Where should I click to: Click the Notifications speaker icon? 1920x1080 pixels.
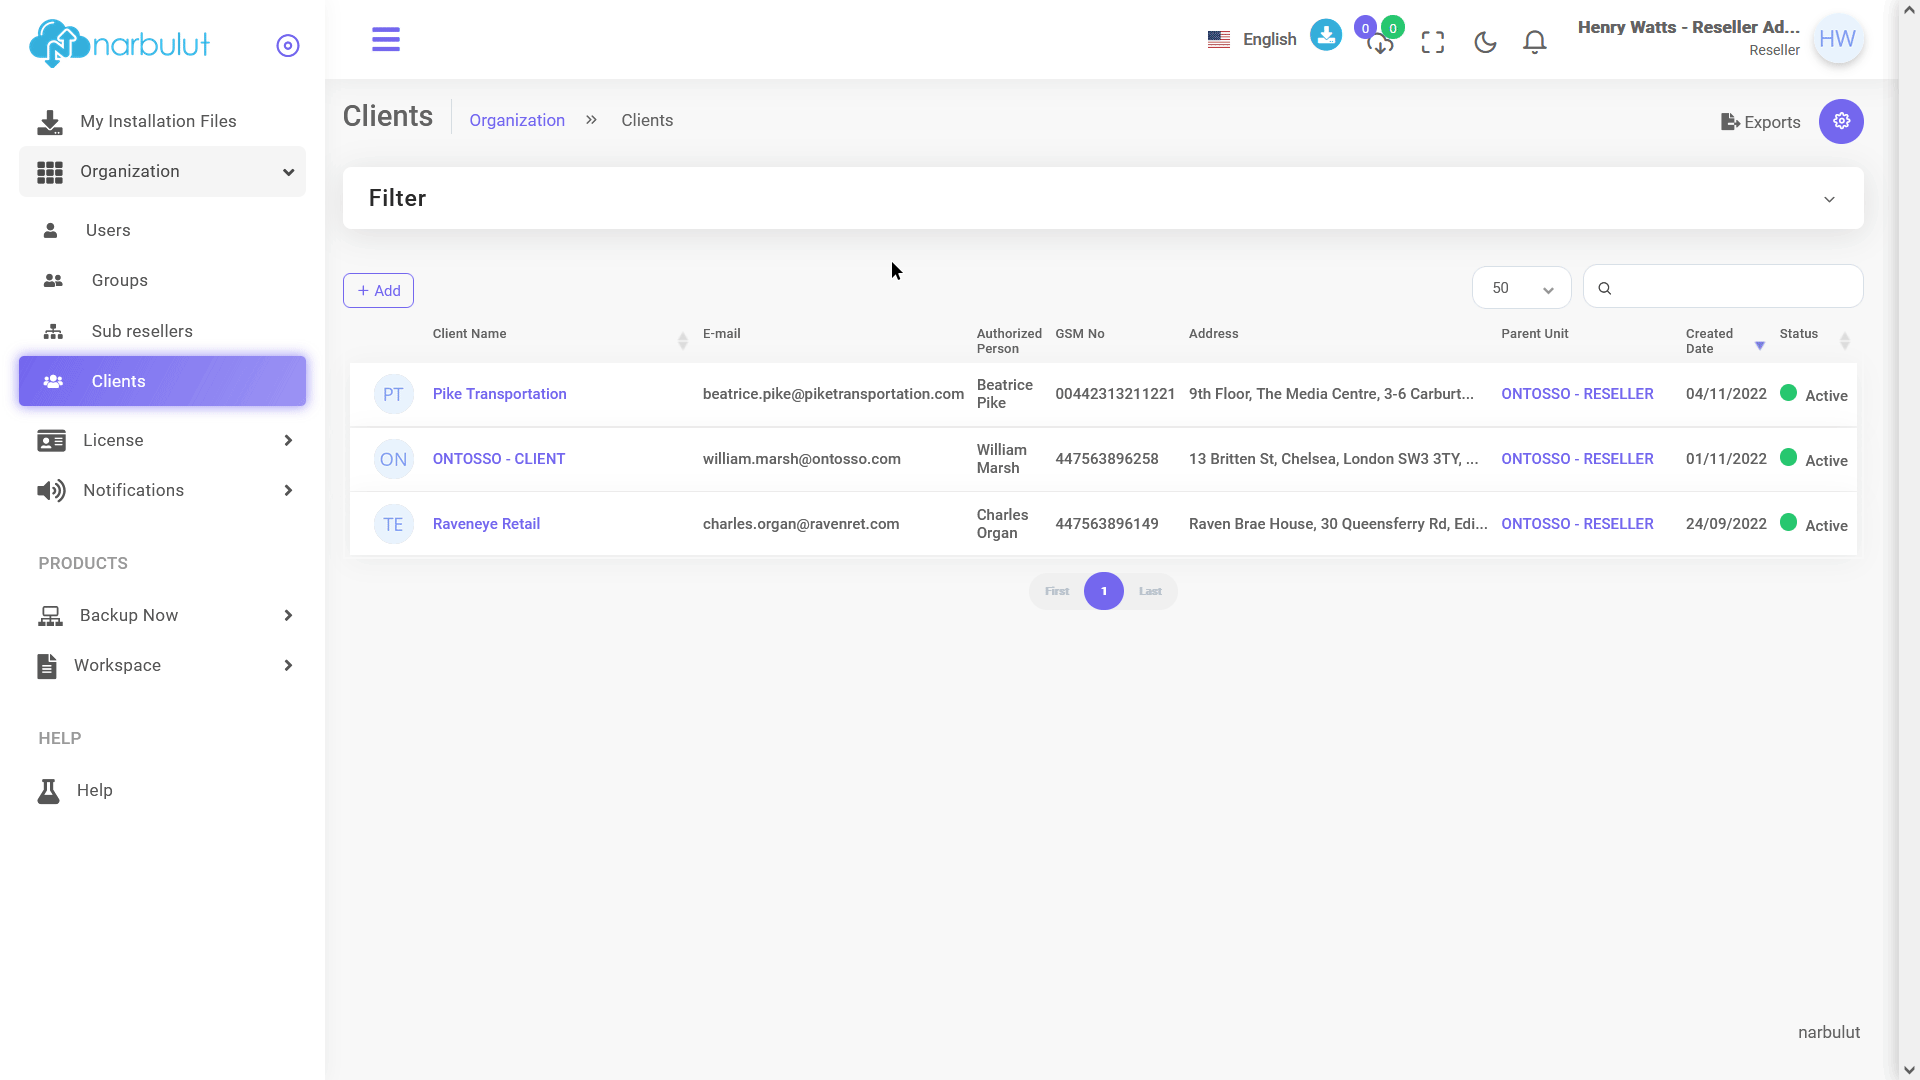tap(51, 490)
